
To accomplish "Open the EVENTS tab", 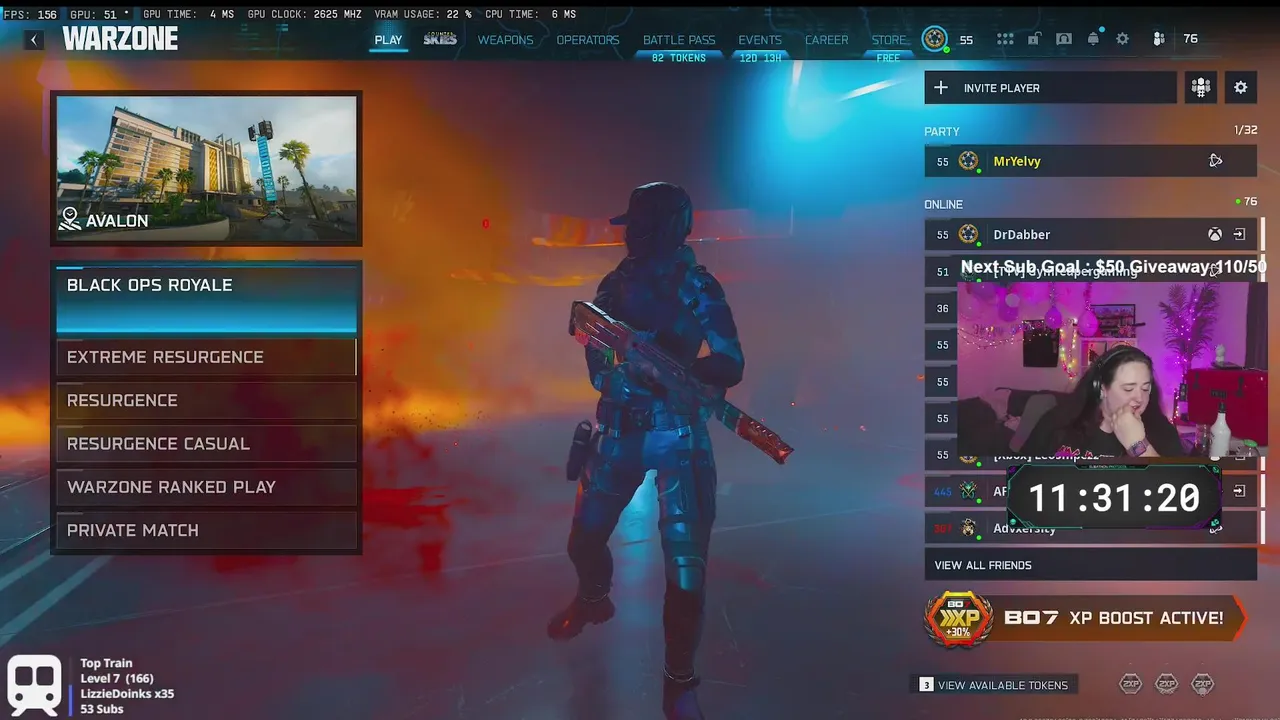I will point(760,40).
